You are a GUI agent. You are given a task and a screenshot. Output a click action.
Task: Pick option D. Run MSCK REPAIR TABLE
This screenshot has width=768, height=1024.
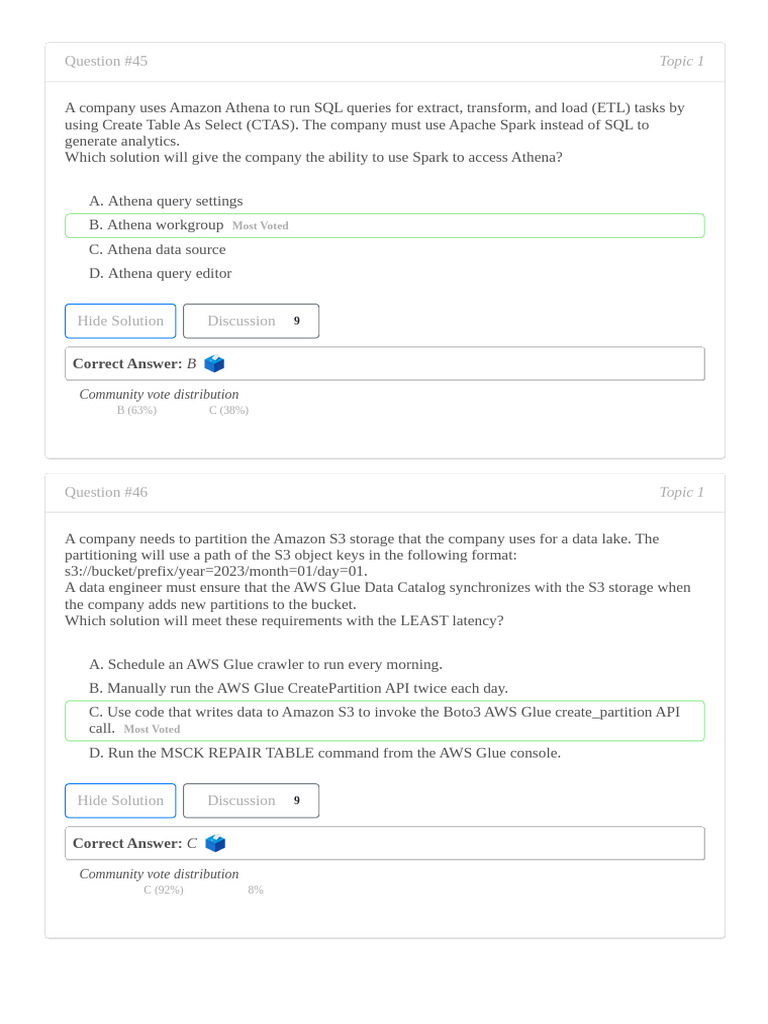[x=325, y=752]
